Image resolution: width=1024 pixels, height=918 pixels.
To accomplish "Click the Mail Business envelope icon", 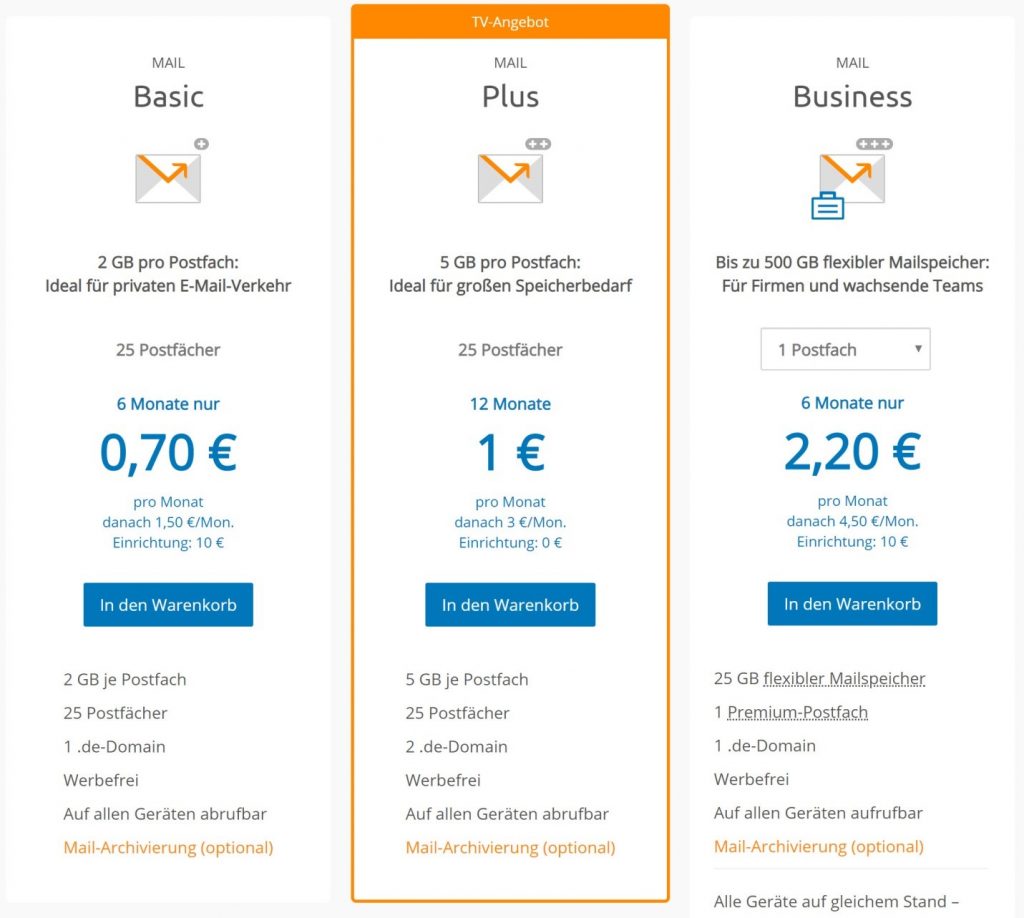I will pyautogui.click(x=852, y=178).
